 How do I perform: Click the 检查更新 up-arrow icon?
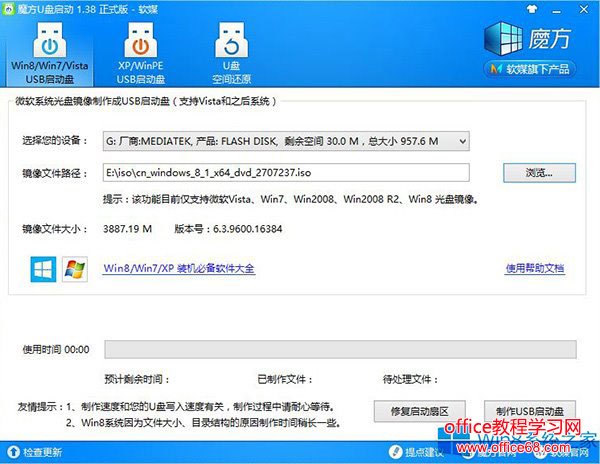tap(13, 452)
